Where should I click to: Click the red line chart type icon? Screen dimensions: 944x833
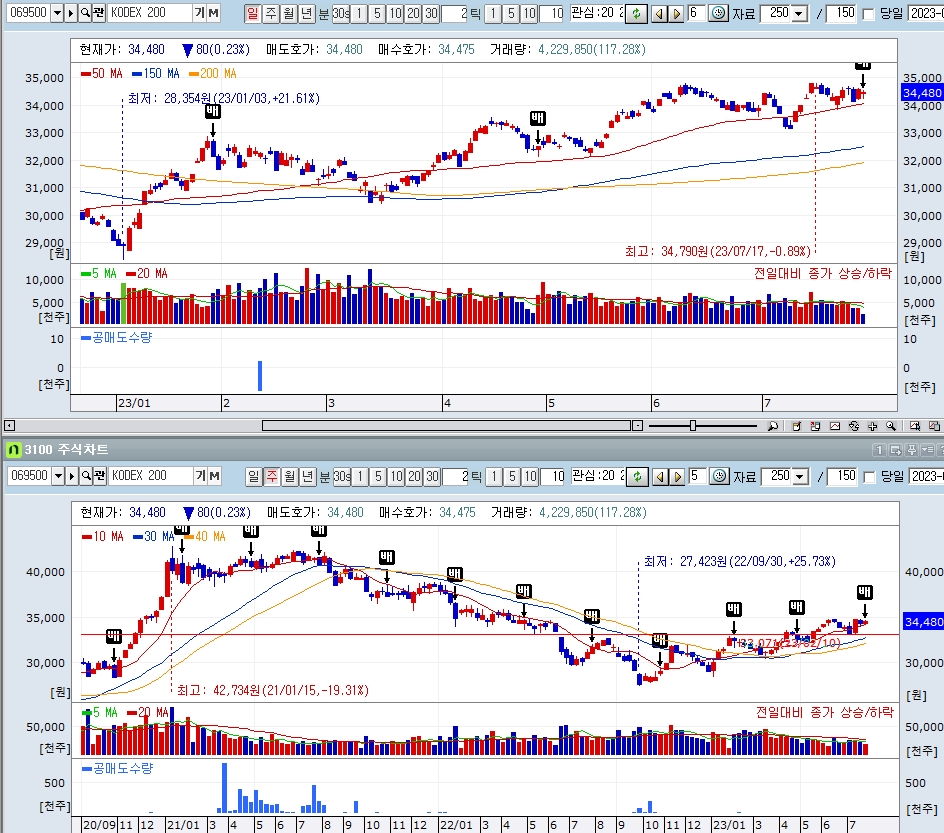point(835,426)
